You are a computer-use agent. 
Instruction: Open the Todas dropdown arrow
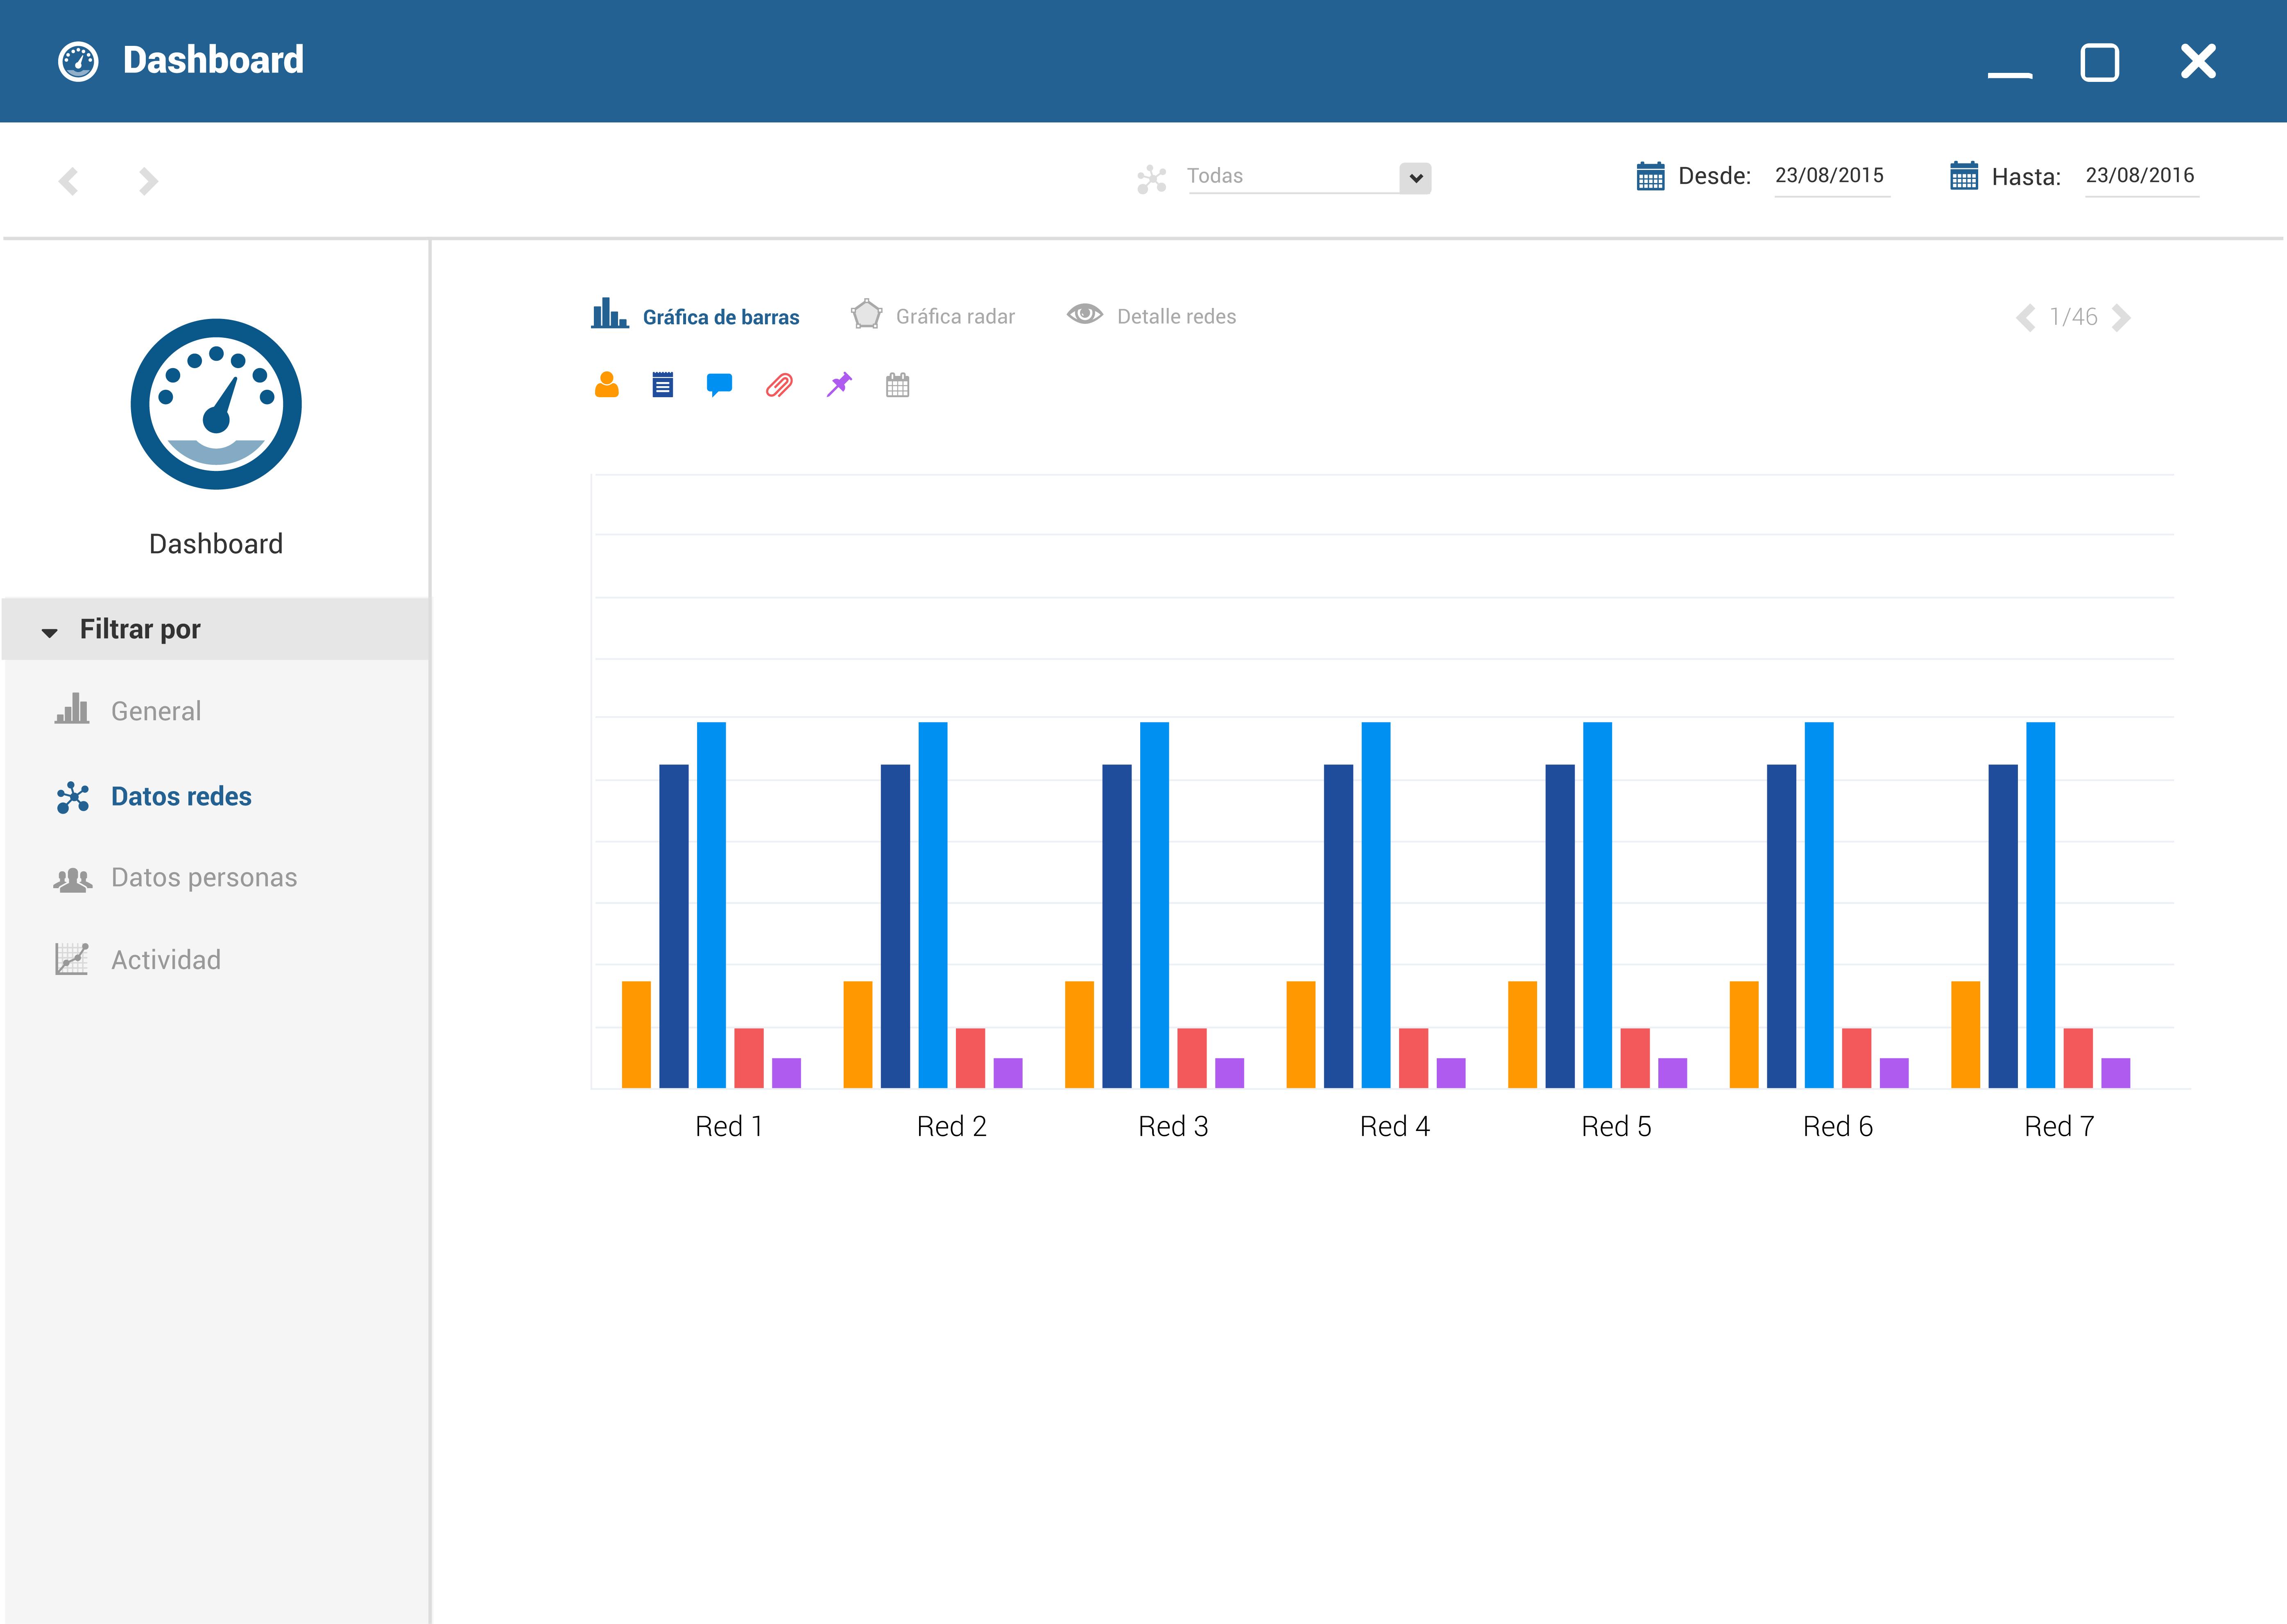pos(1416,178)
